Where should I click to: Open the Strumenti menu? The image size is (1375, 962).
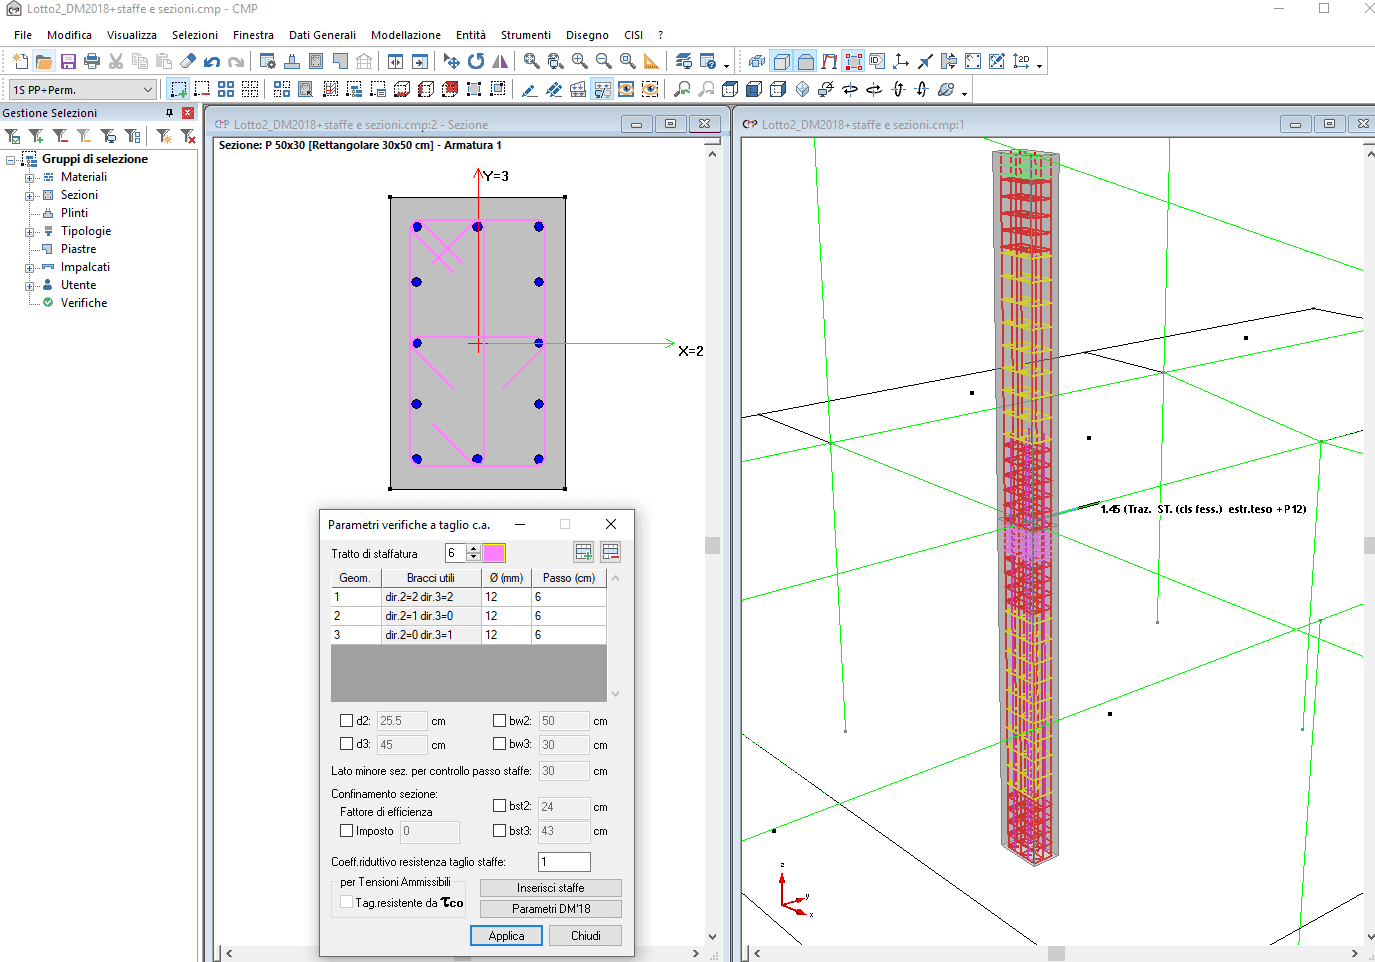525,35
